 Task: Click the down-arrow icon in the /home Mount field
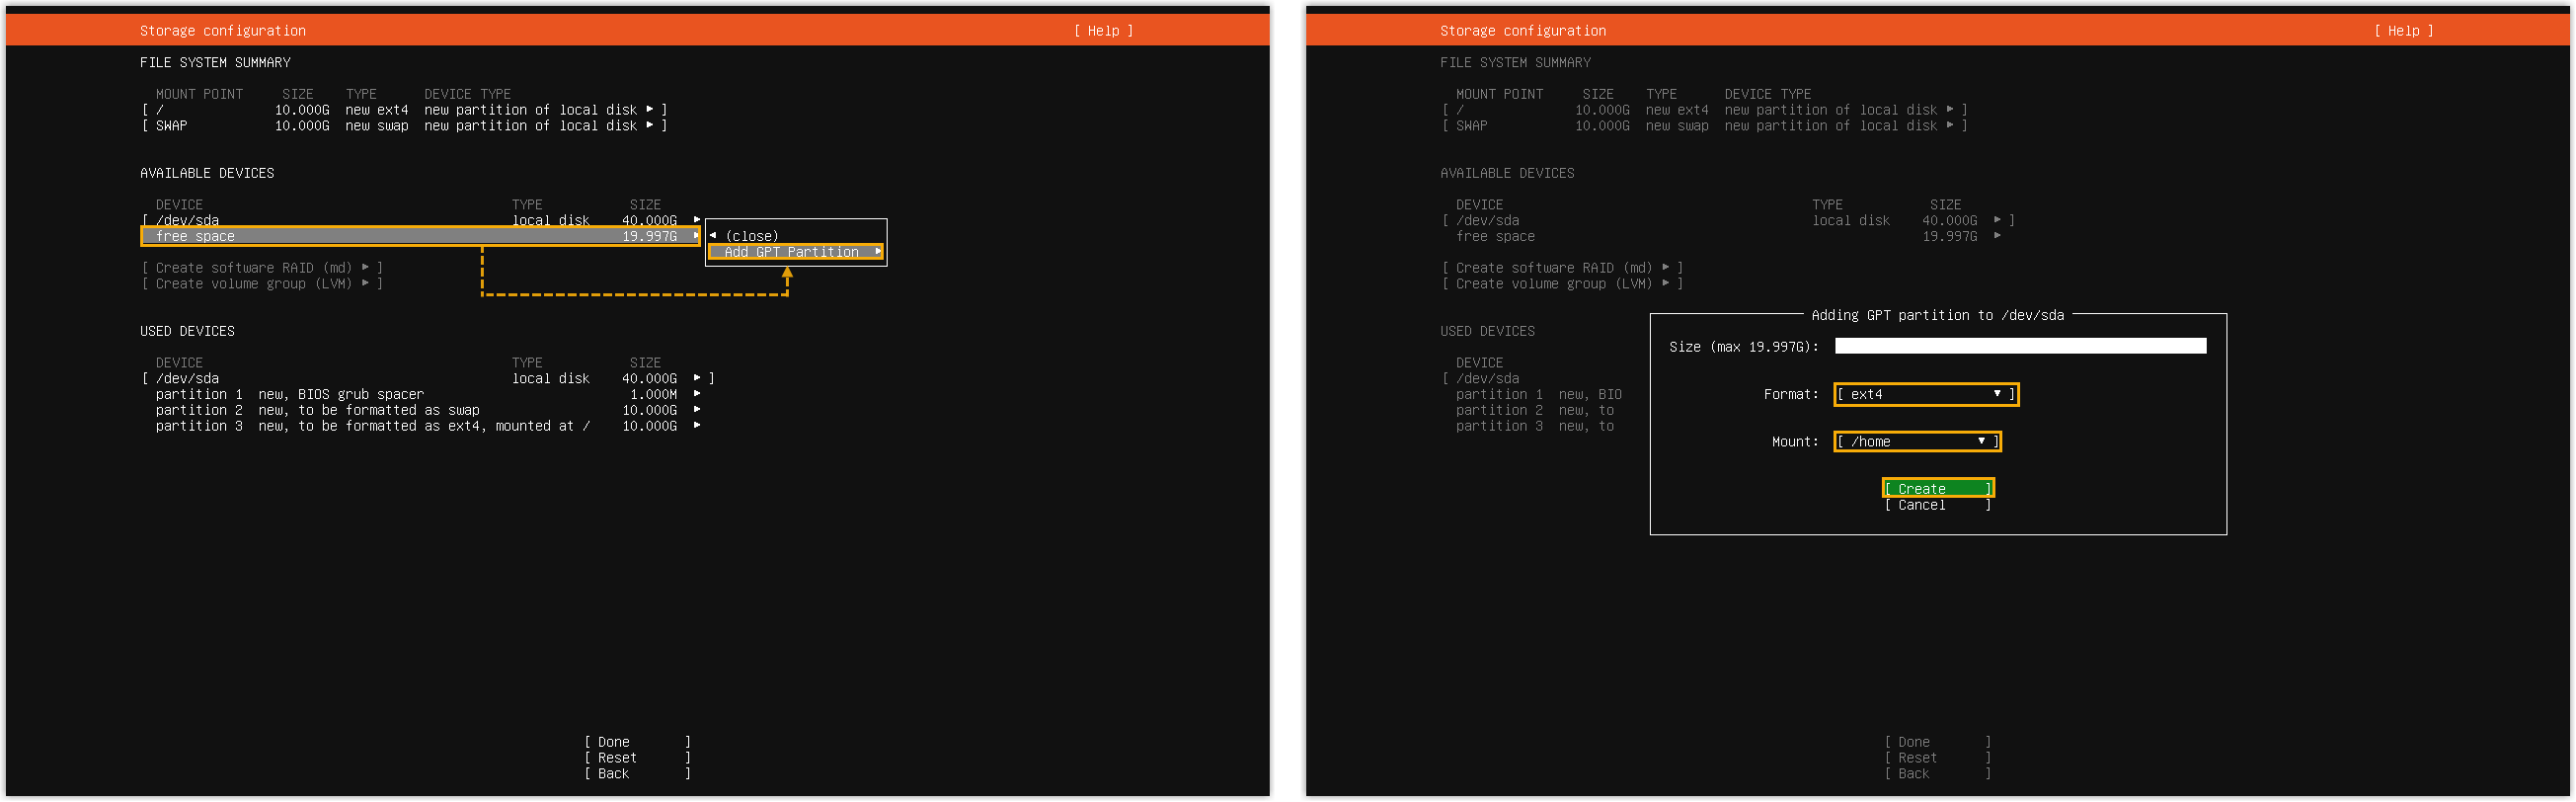(x=1981, y=441)
